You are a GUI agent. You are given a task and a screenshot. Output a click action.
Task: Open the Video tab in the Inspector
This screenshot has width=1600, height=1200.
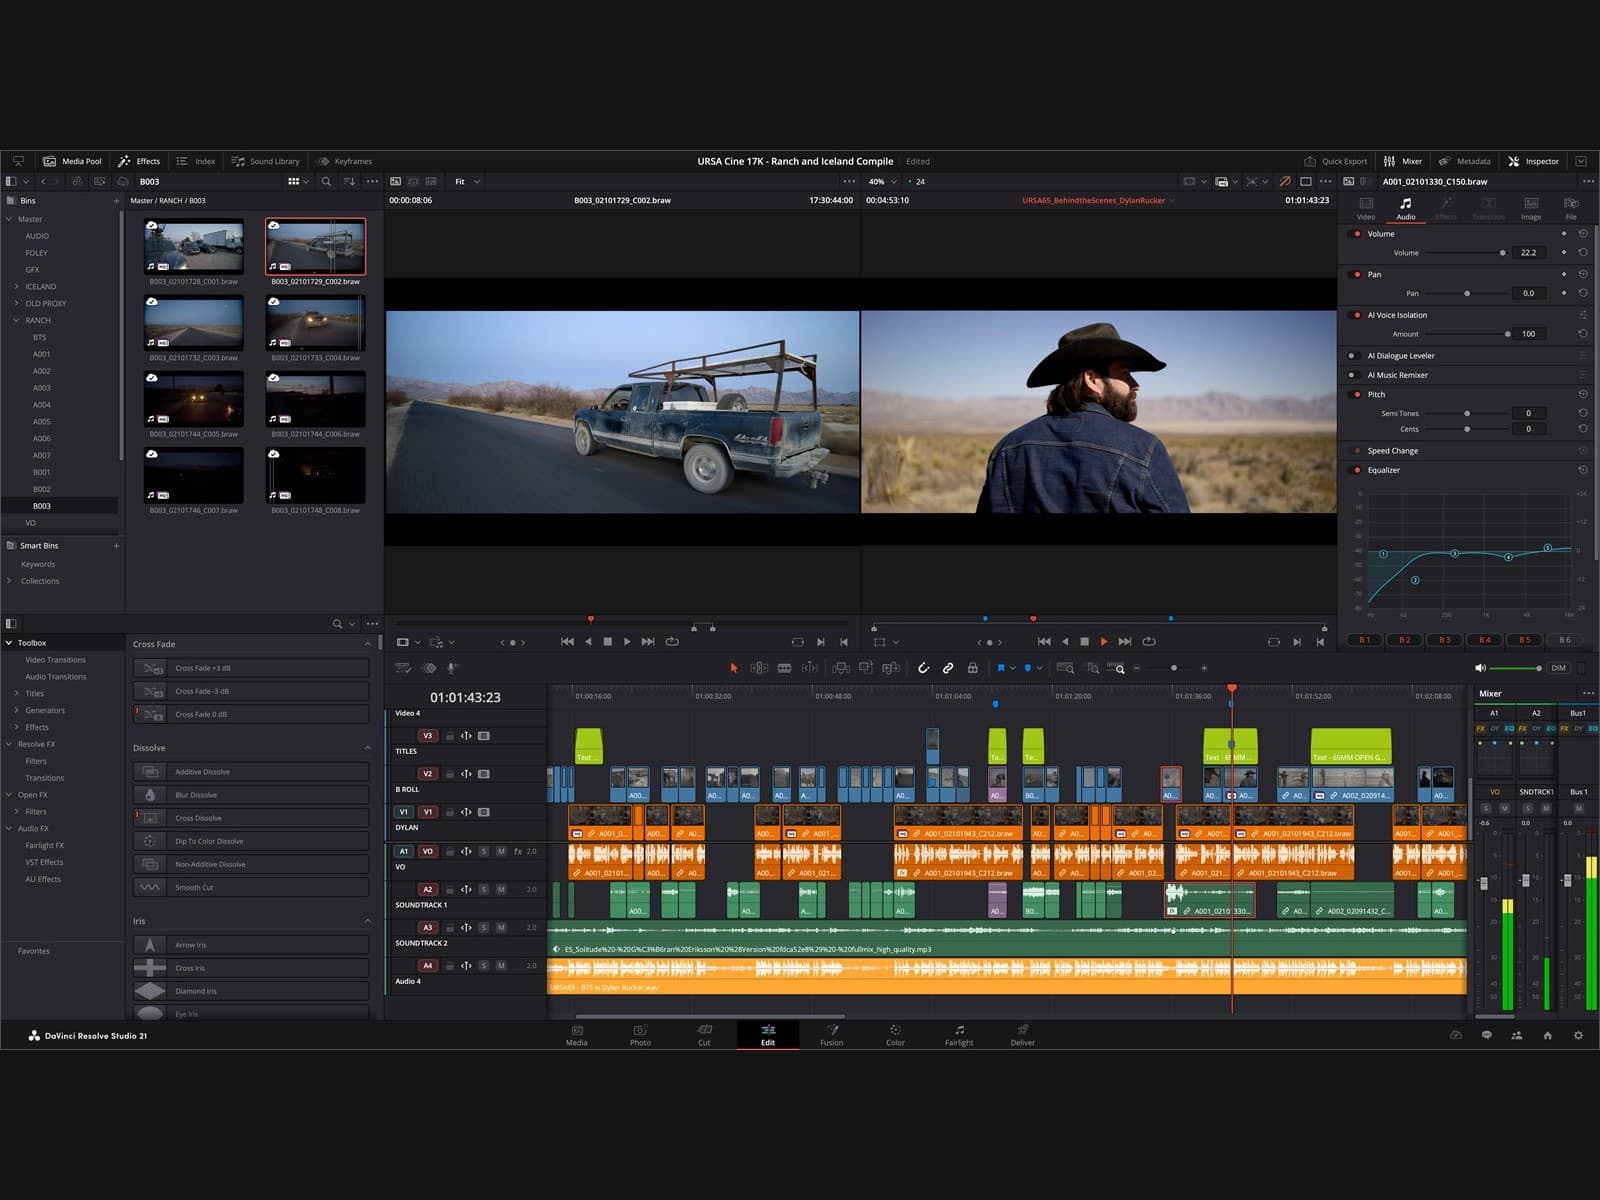[x=1366, y=208]
